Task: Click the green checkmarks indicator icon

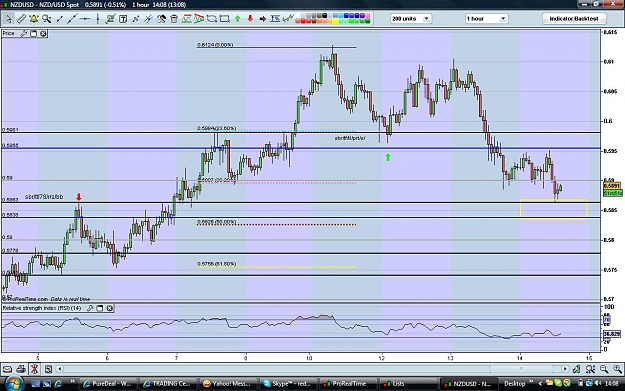Action: 288,19
